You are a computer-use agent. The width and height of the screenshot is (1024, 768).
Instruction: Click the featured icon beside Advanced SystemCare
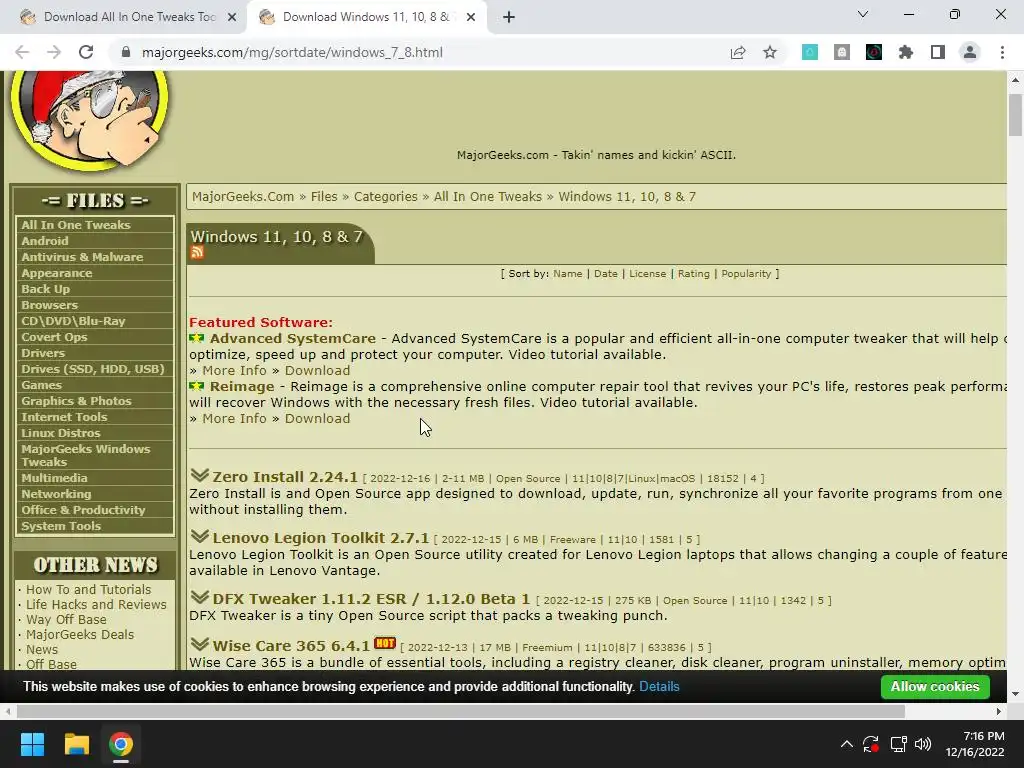pos(197,338)
